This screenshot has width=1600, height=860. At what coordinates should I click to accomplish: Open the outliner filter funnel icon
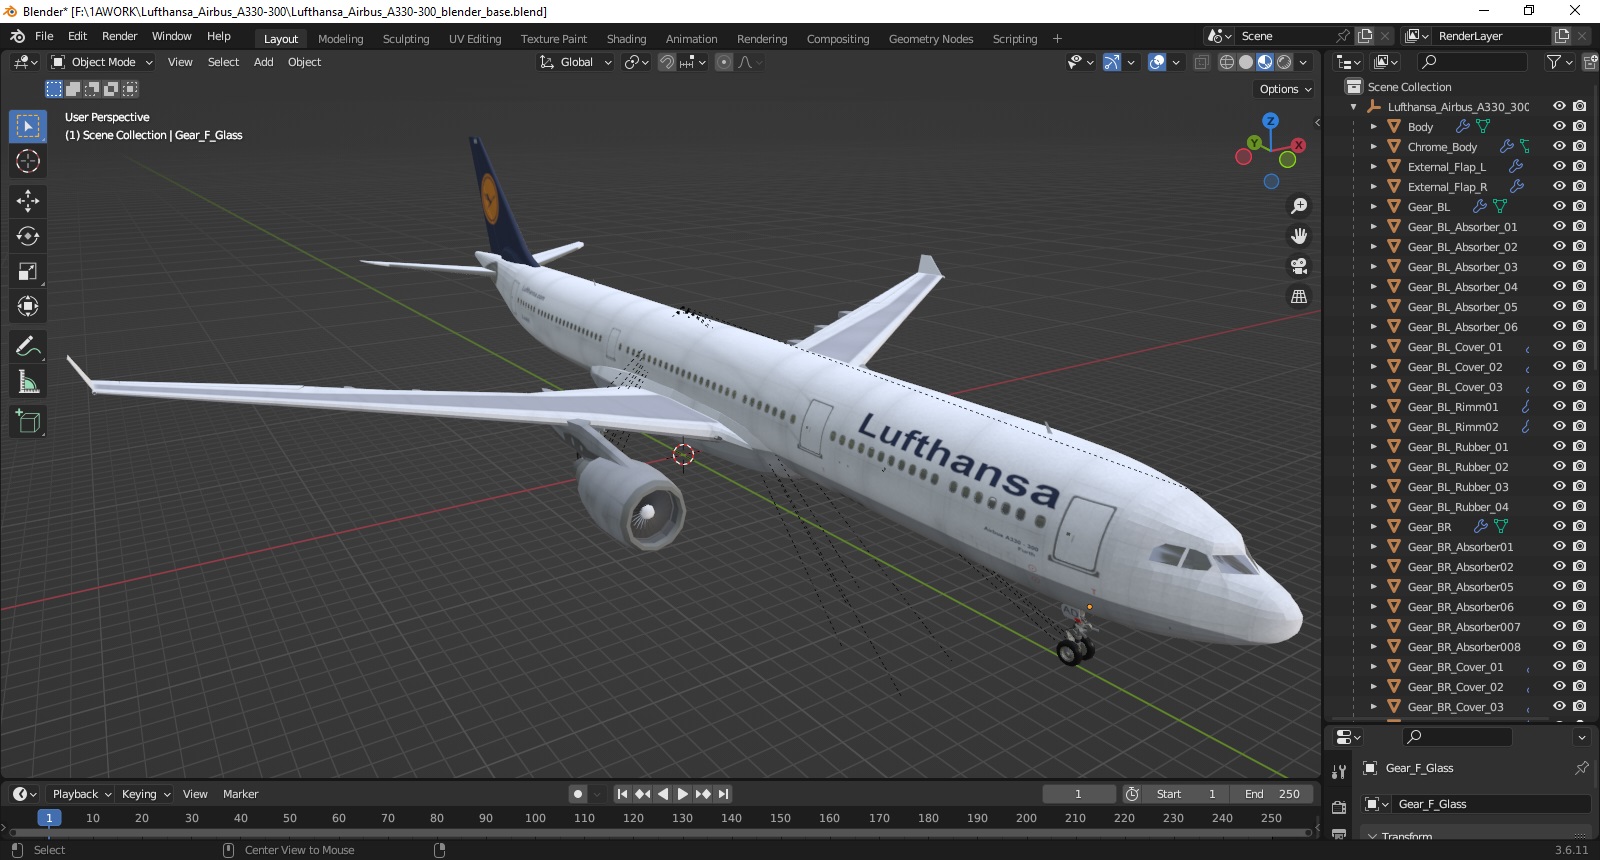[1554, 62]
